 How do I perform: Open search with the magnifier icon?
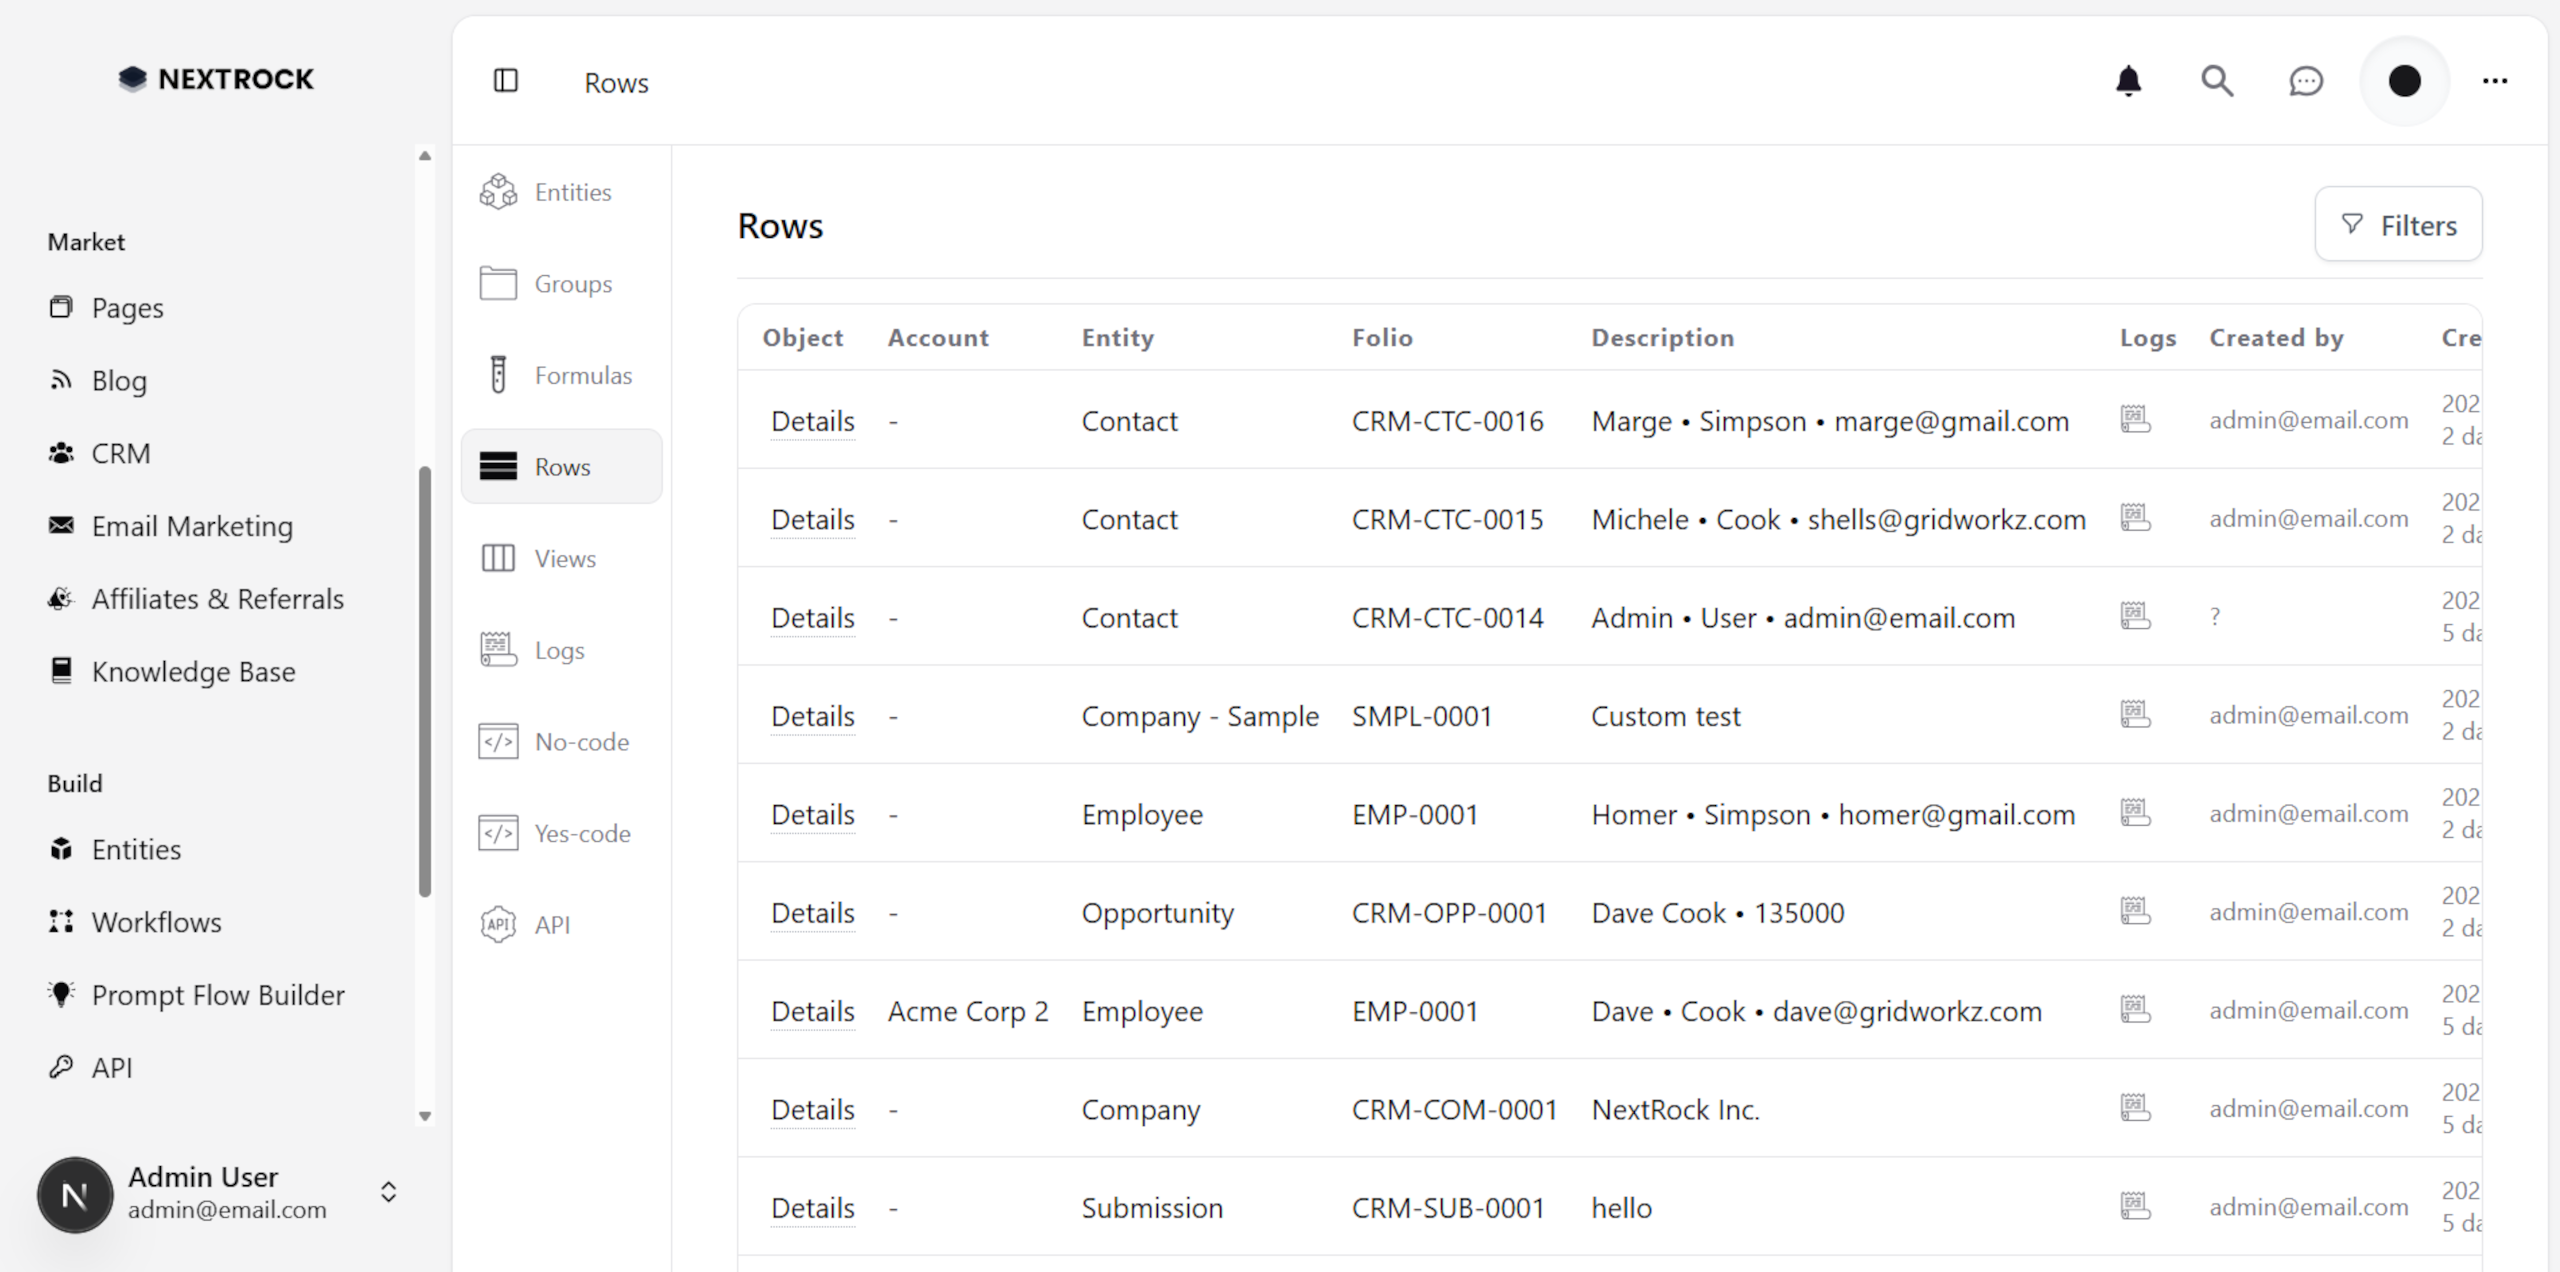pos(2216,81)
